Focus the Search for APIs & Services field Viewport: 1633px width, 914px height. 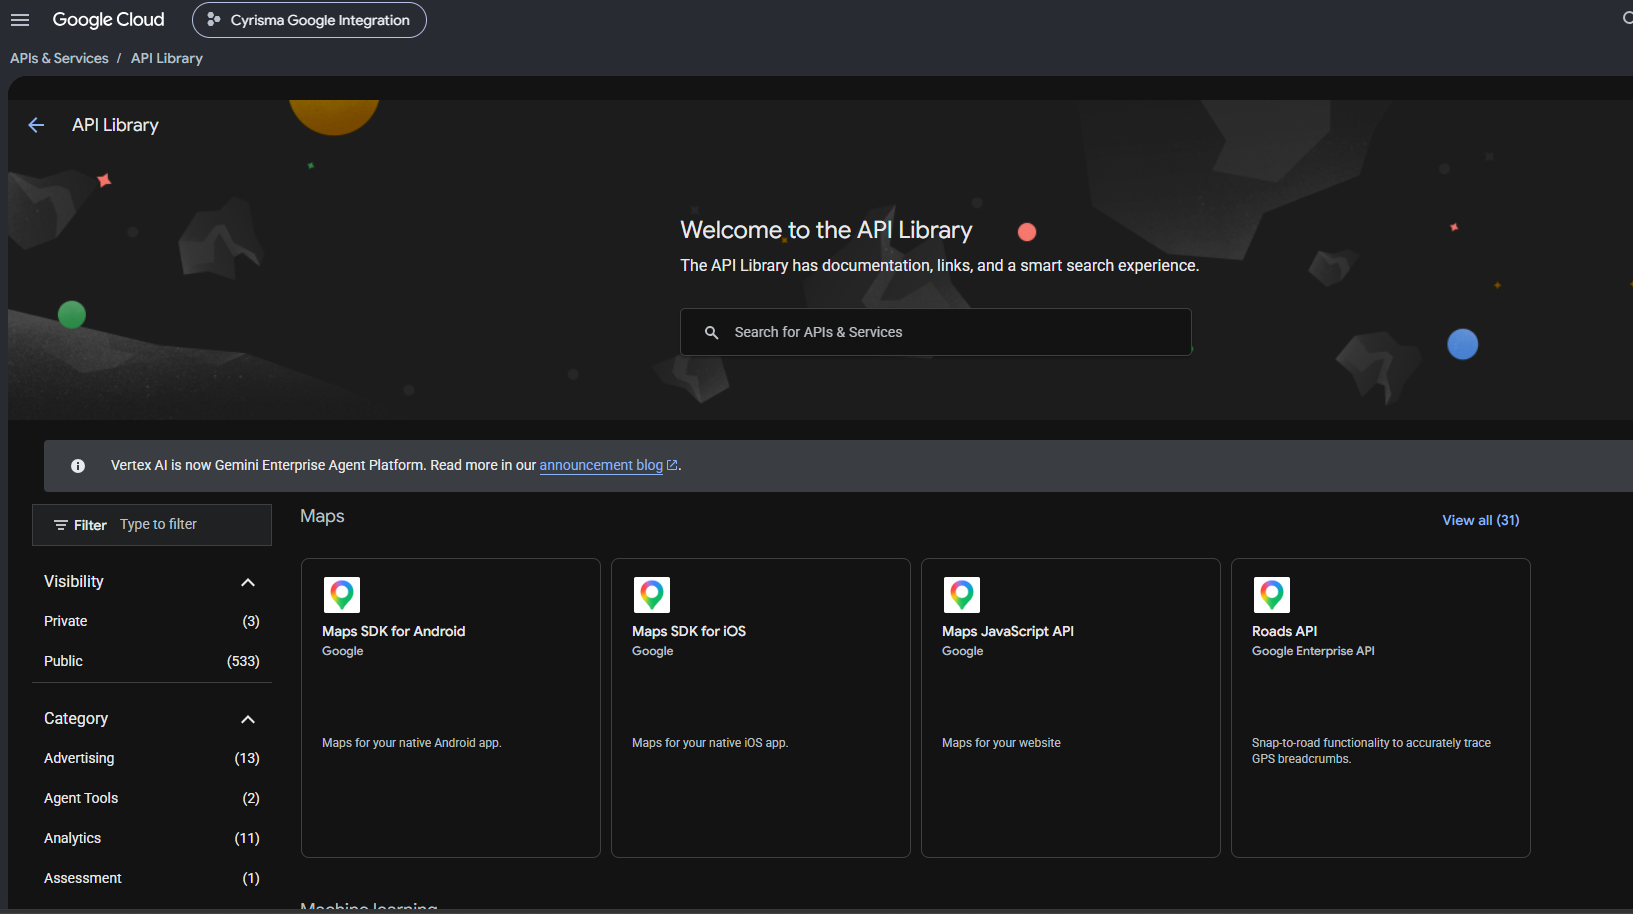(x=936, y=332)
